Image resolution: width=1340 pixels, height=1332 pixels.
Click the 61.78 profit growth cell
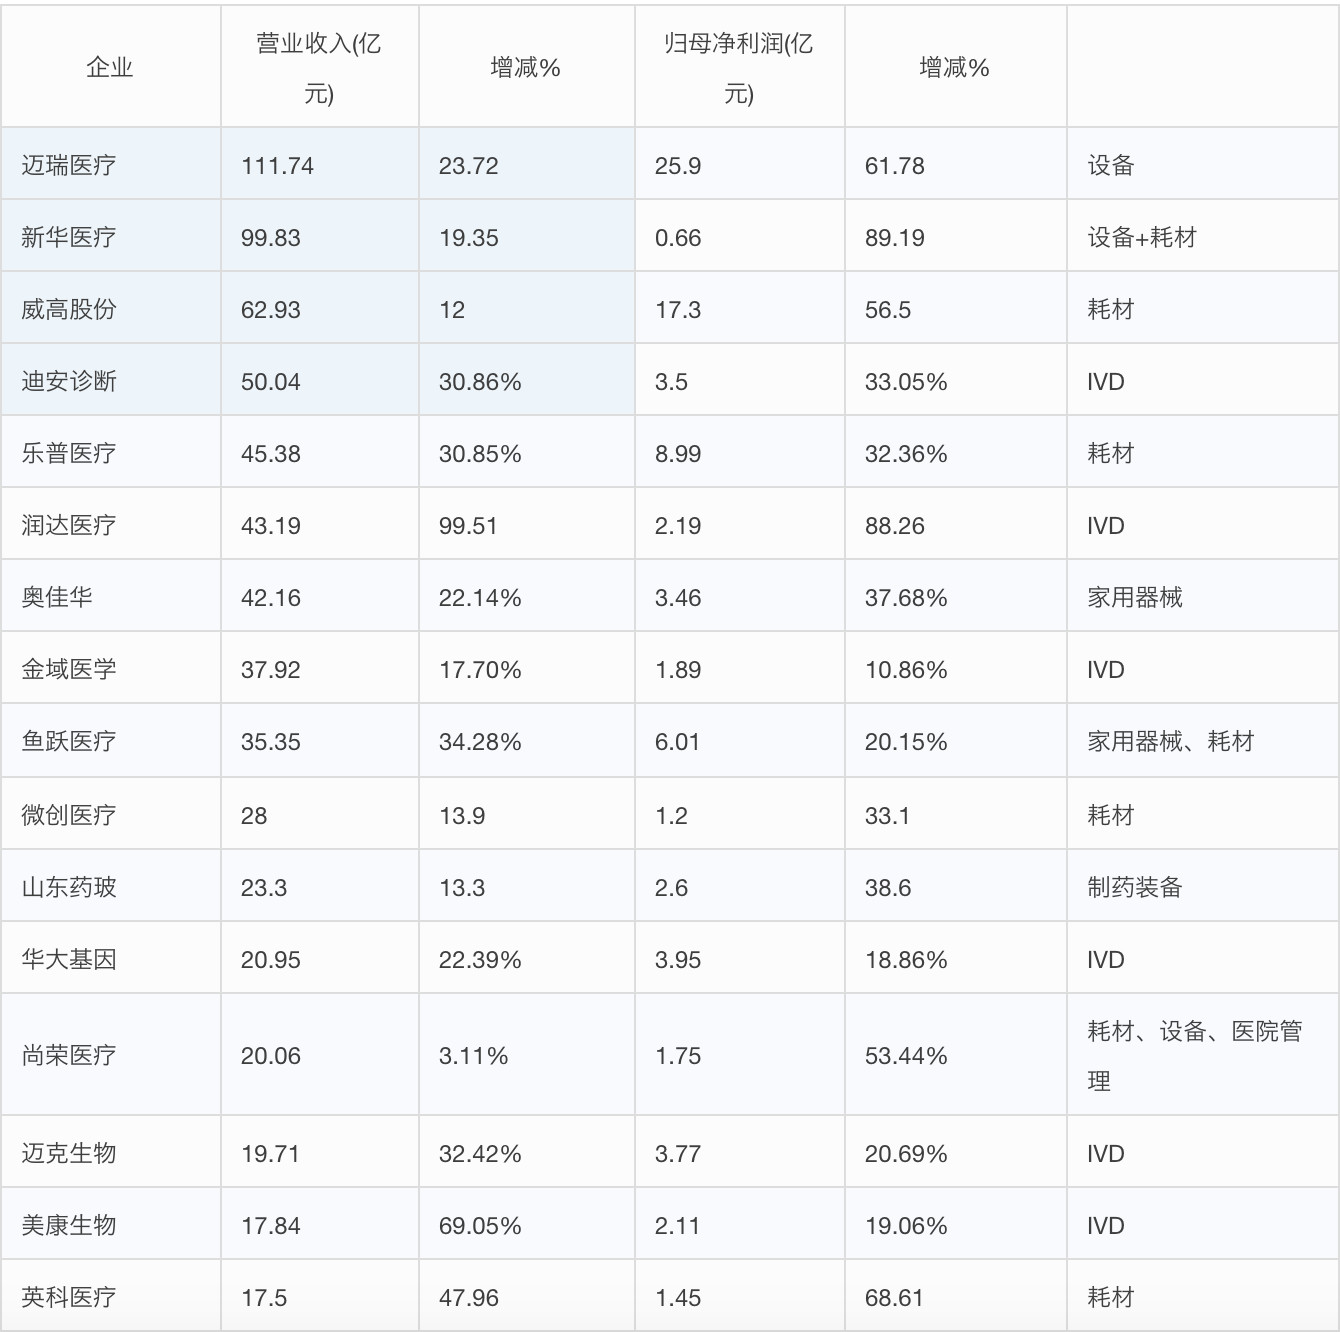[956, 164]
